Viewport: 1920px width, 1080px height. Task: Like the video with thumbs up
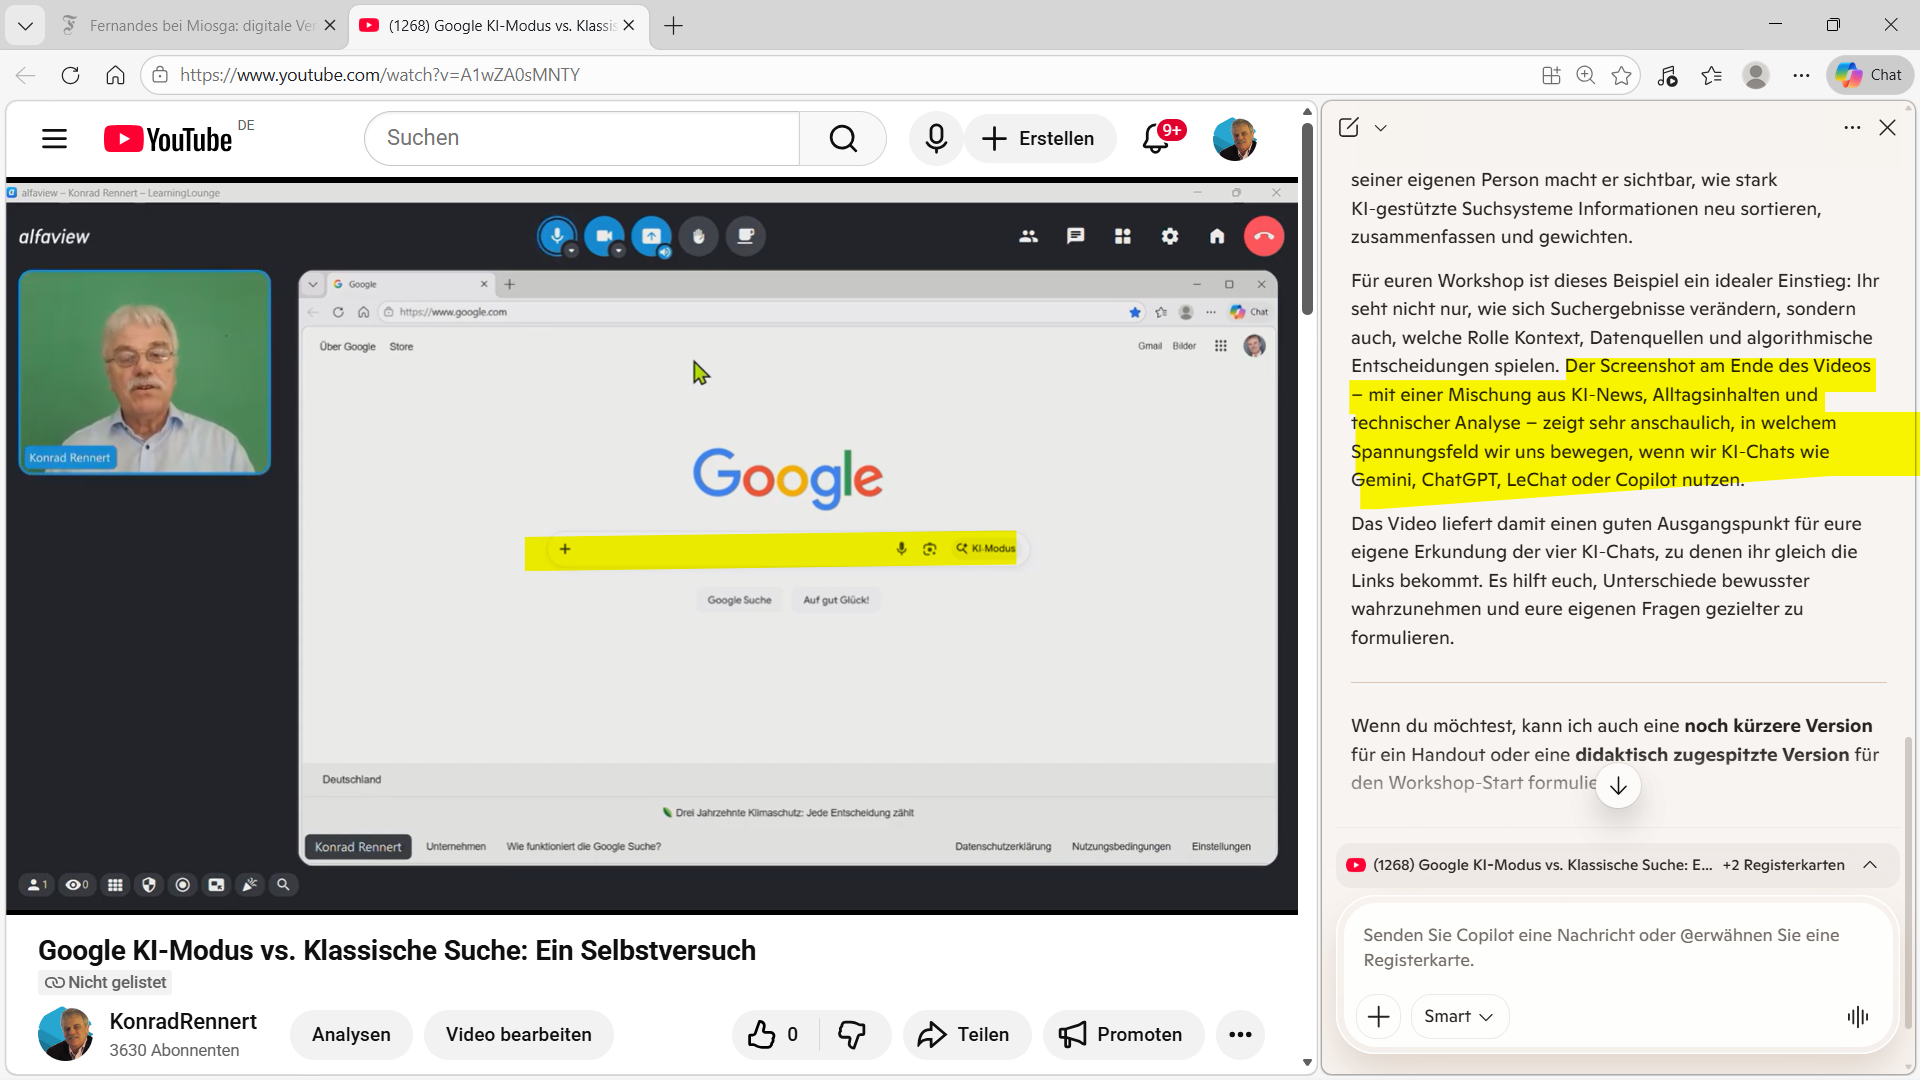(x=762, y=1035)
